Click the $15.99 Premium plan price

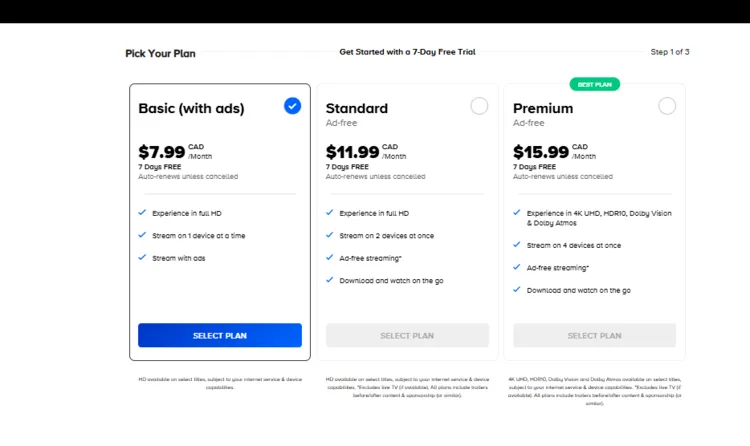[x=540, y=152]
